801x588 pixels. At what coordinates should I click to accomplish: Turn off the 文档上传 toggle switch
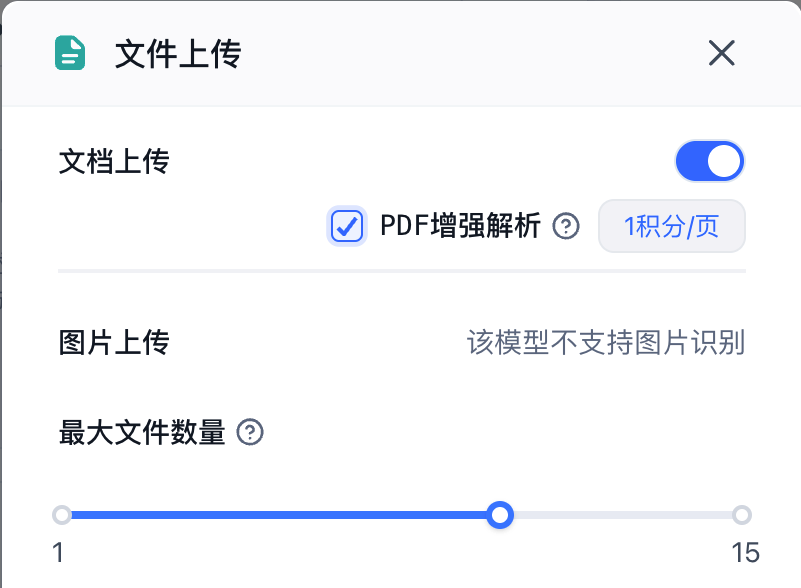710,161
